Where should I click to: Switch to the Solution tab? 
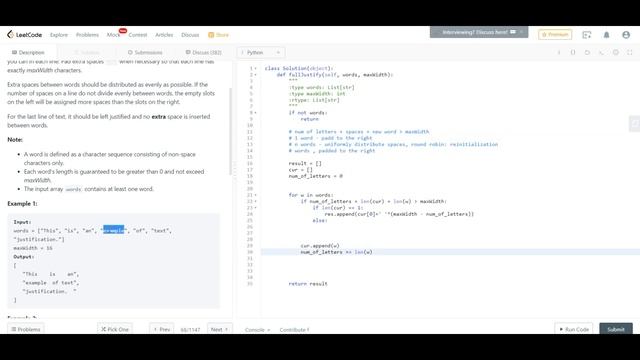click(x=87, y=53)
